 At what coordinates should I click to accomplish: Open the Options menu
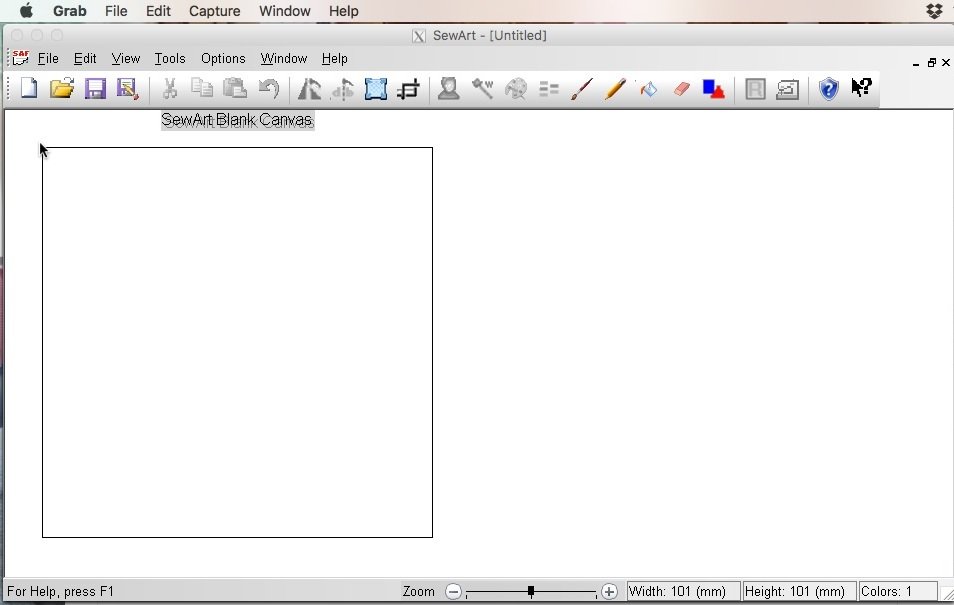click(x=223, y=59)
